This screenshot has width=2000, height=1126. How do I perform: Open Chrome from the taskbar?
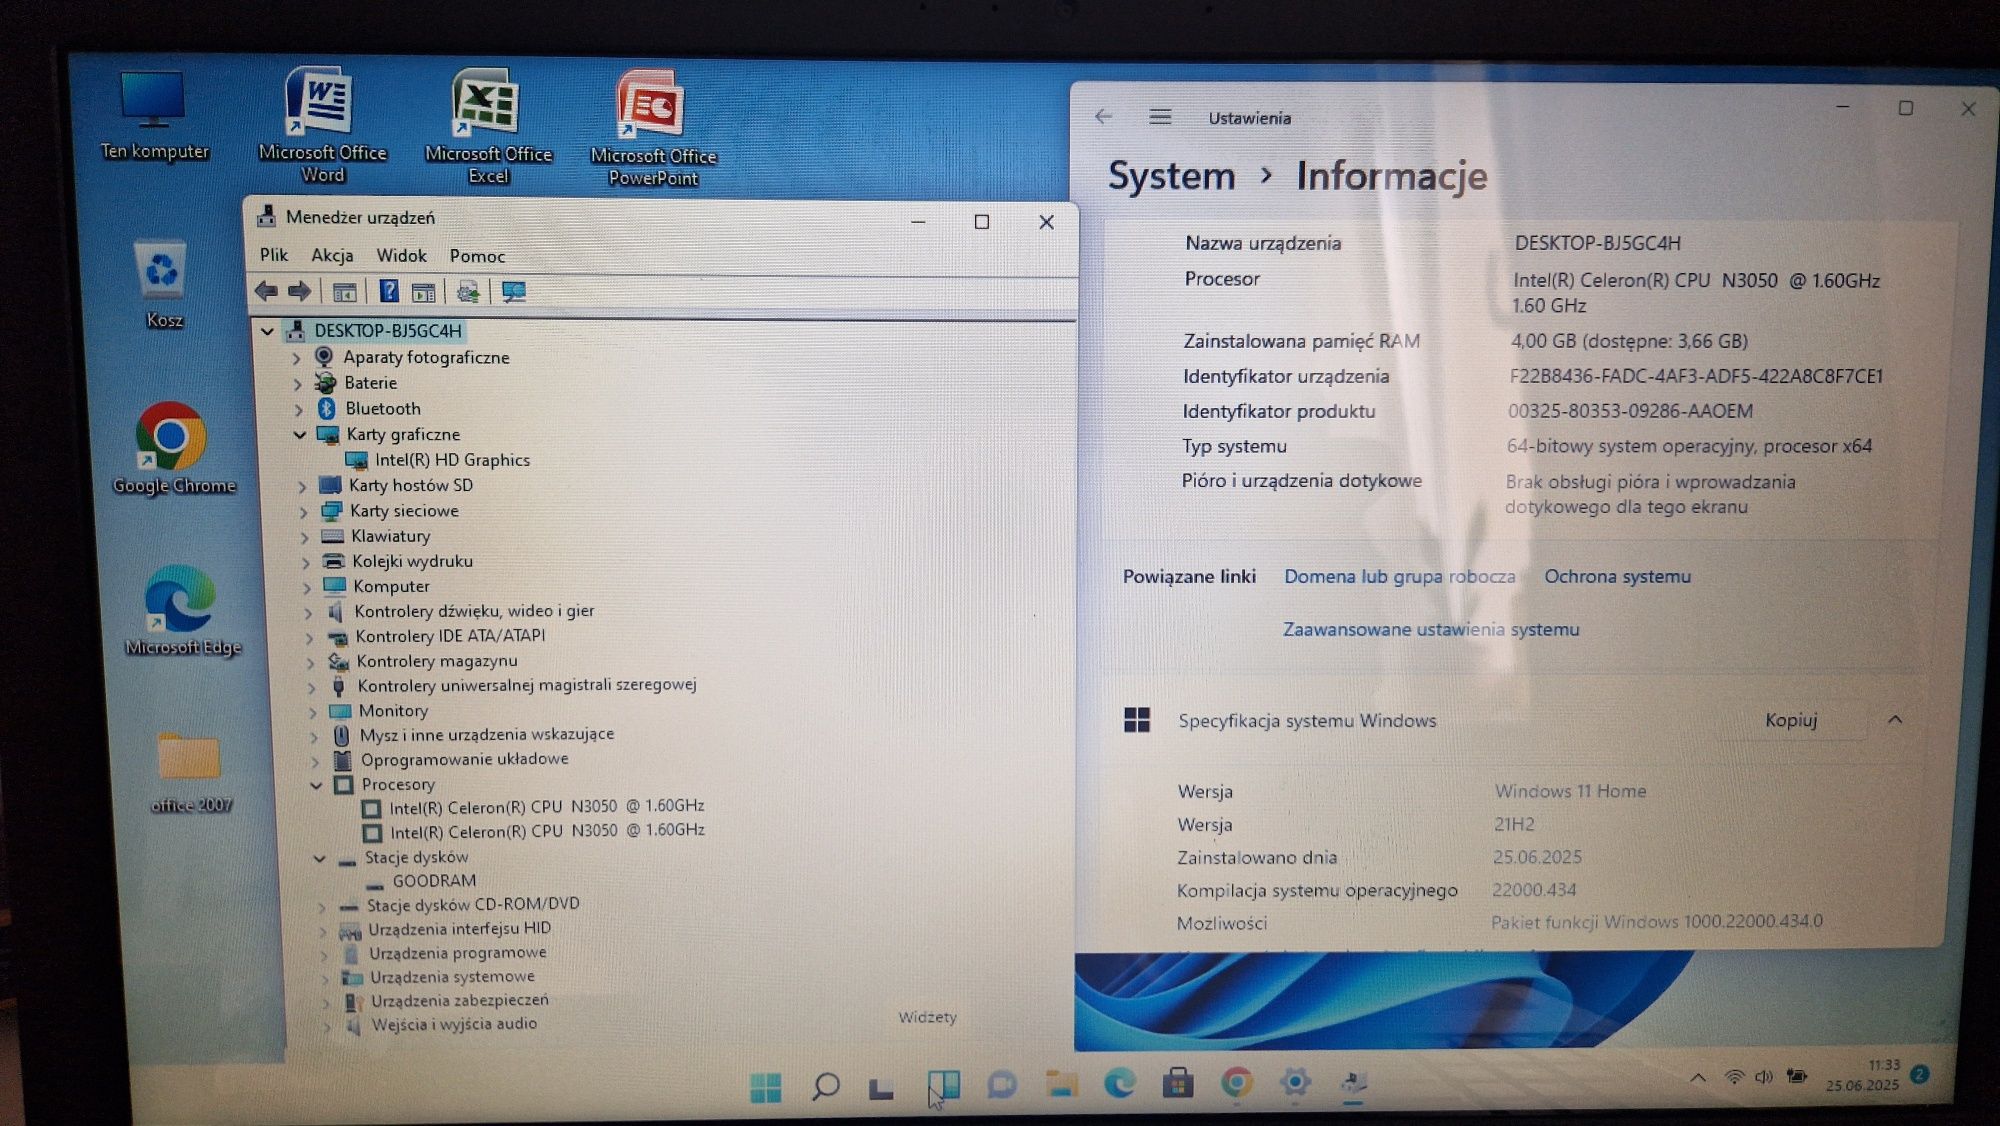coord(1237,1083)
